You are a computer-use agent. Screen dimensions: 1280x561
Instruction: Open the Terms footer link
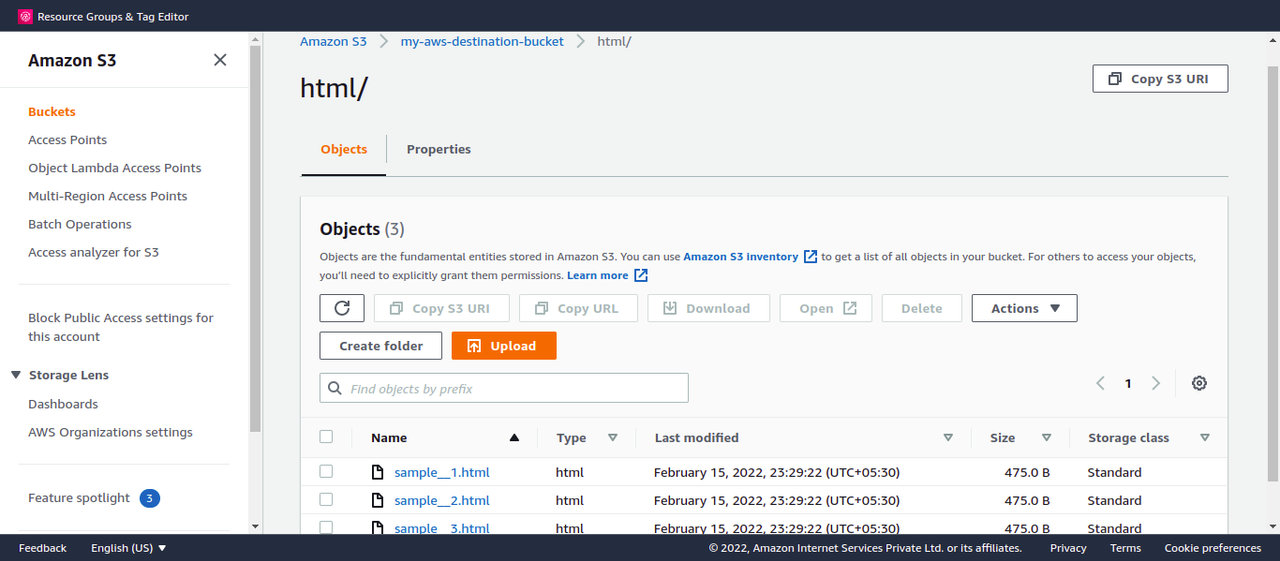[1125, 548]
